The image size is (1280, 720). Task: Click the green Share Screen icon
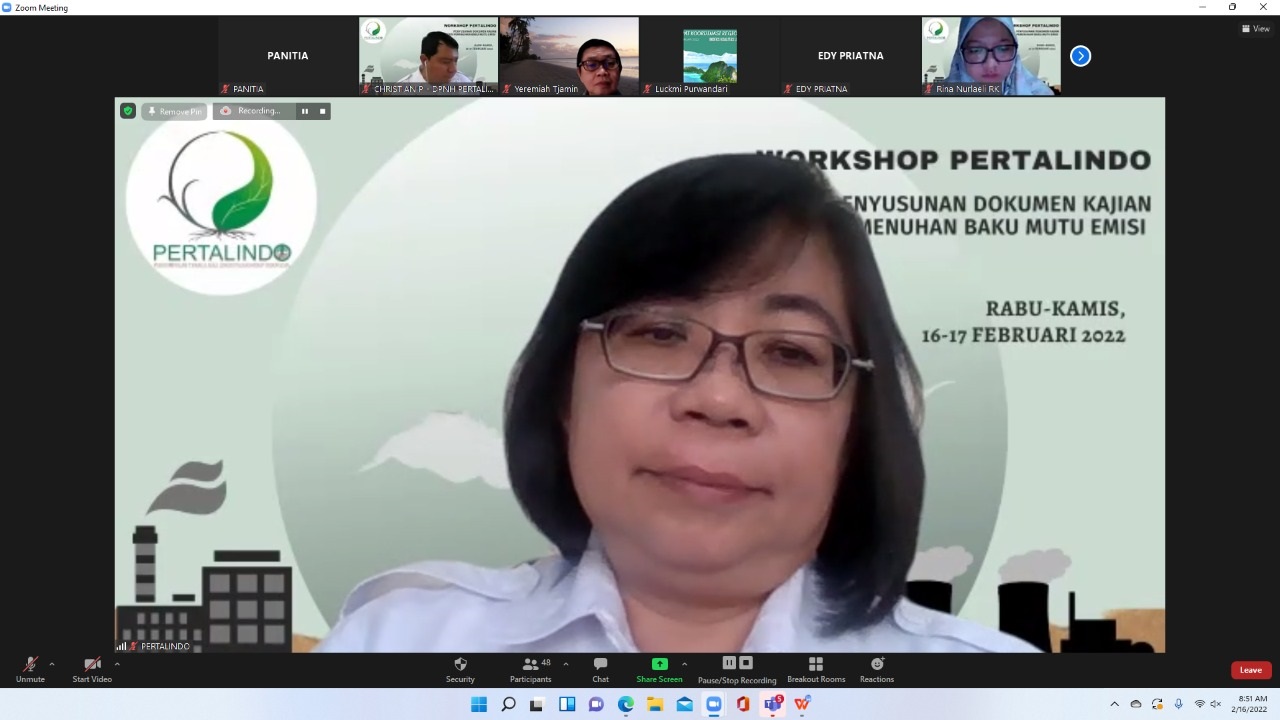(x=659, y=664)
